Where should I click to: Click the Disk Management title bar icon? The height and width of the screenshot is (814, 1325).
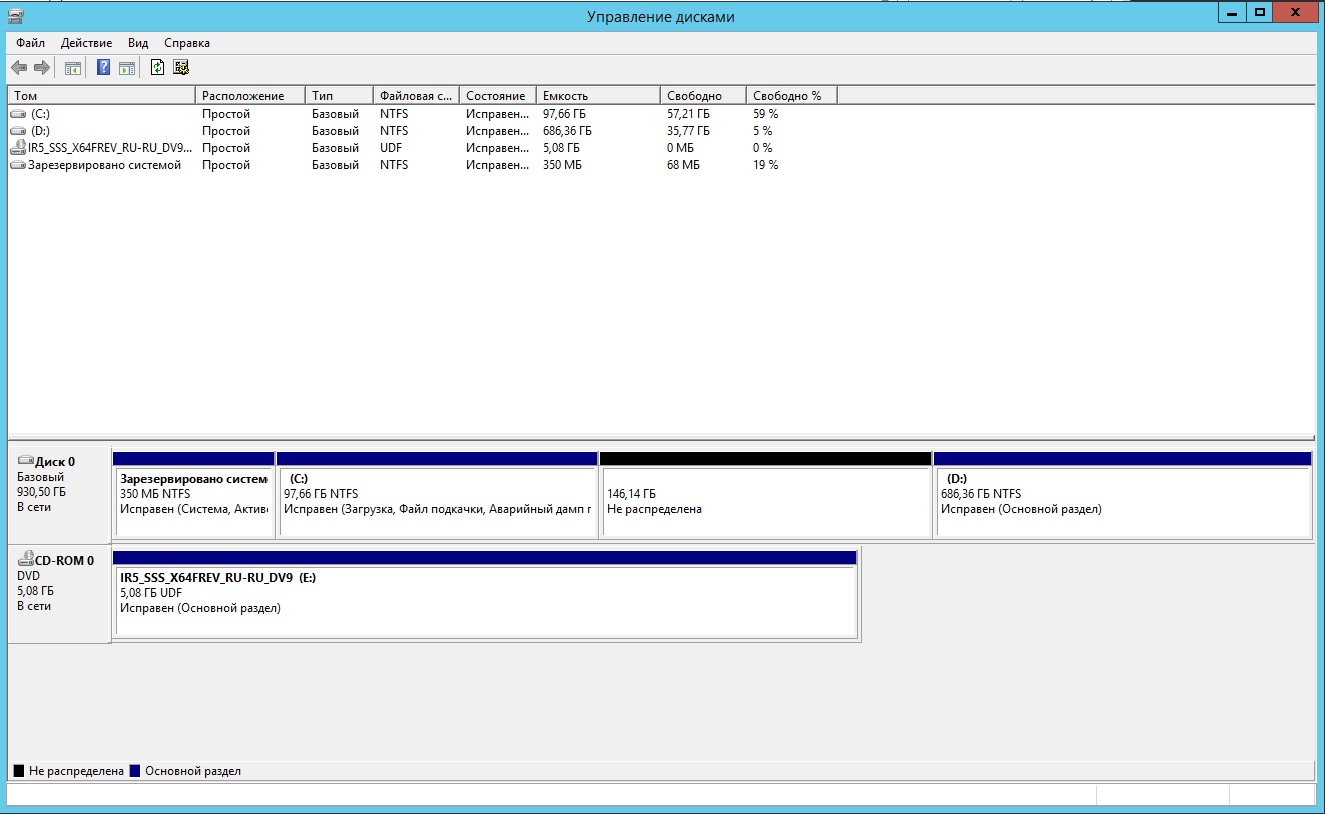click(x=14, y=15)
